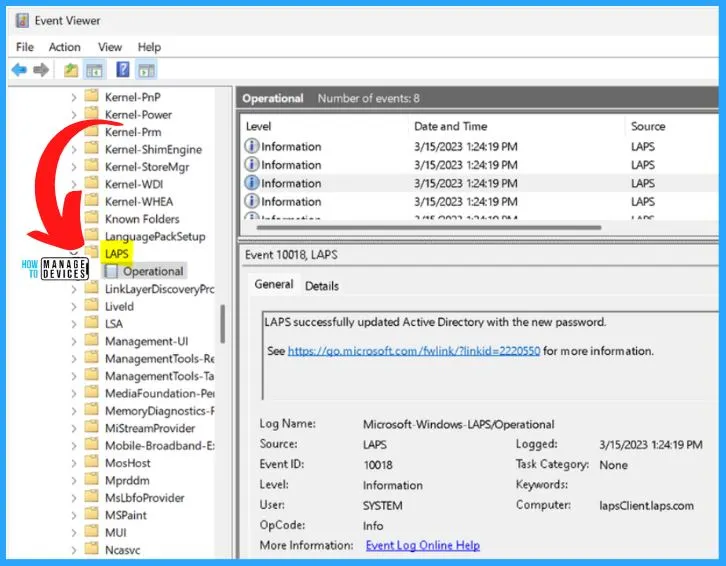This screenshot has height=566, width=726.
Task: Open the go.microsoft.com fwlink URL
Action: tap(414, 351)
